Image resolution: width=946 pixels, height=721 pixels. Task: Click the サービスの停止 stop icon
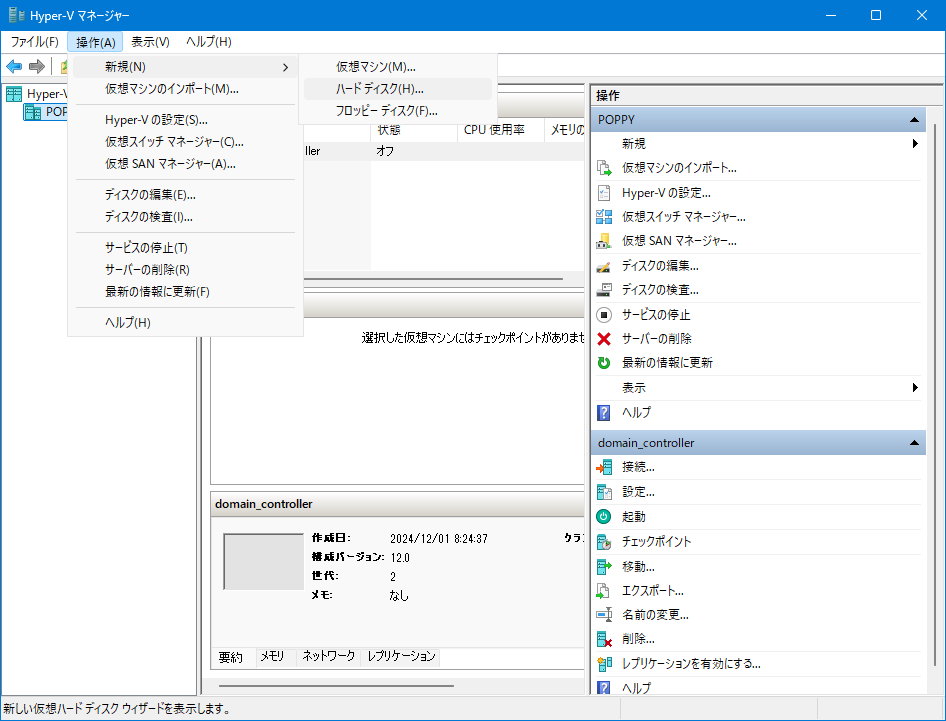(x=604, y=315)
